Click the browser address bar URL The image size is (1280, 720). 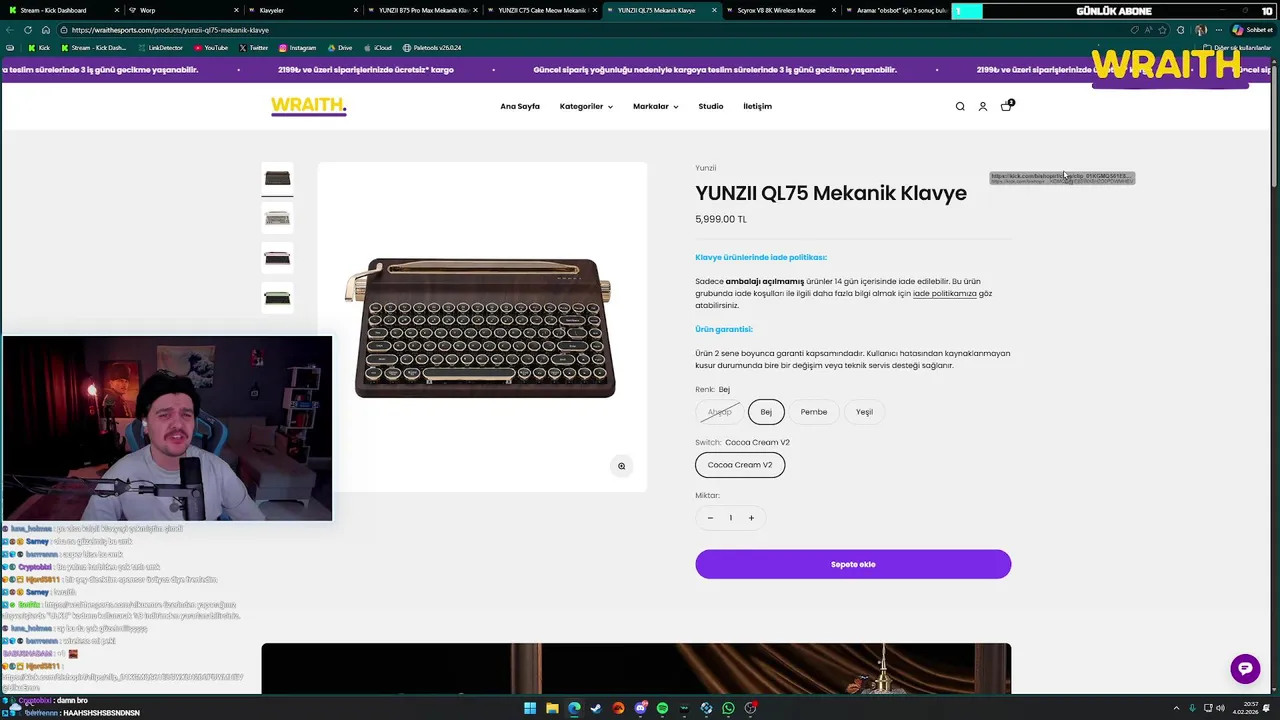tap(170, 30)
